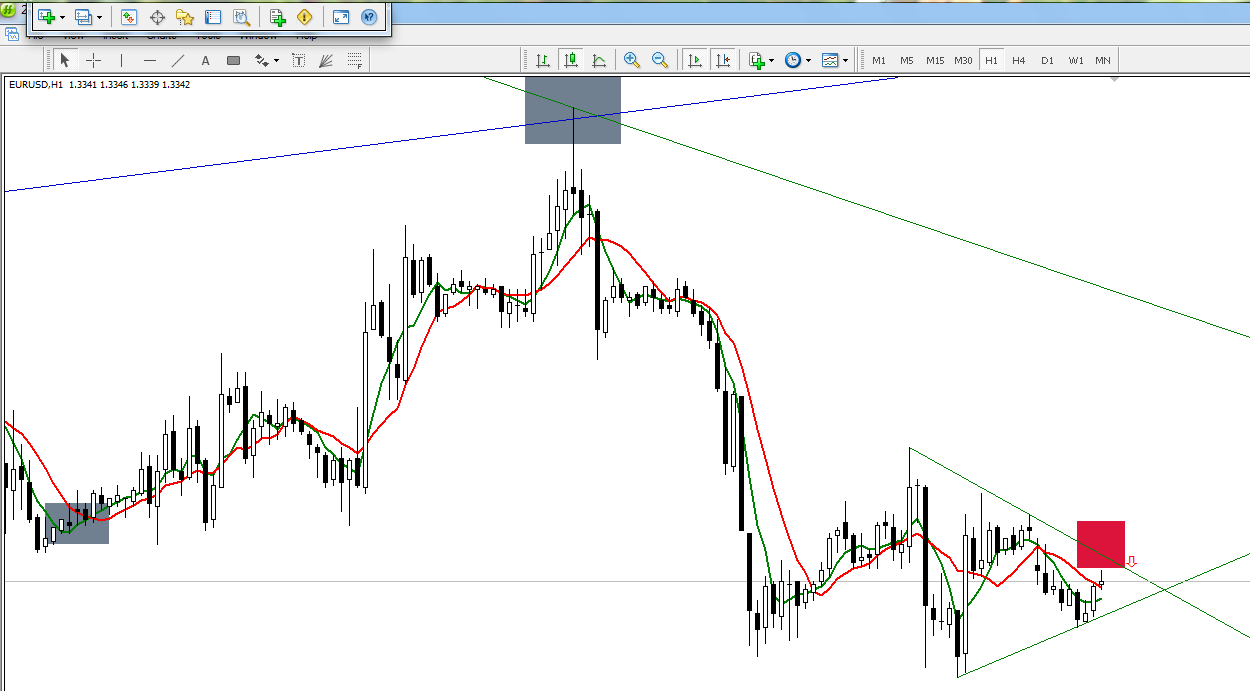The height and width of the screenshot is (691, 1250).
Task: Zoom out of the chart
Action: tap(660, 60)
